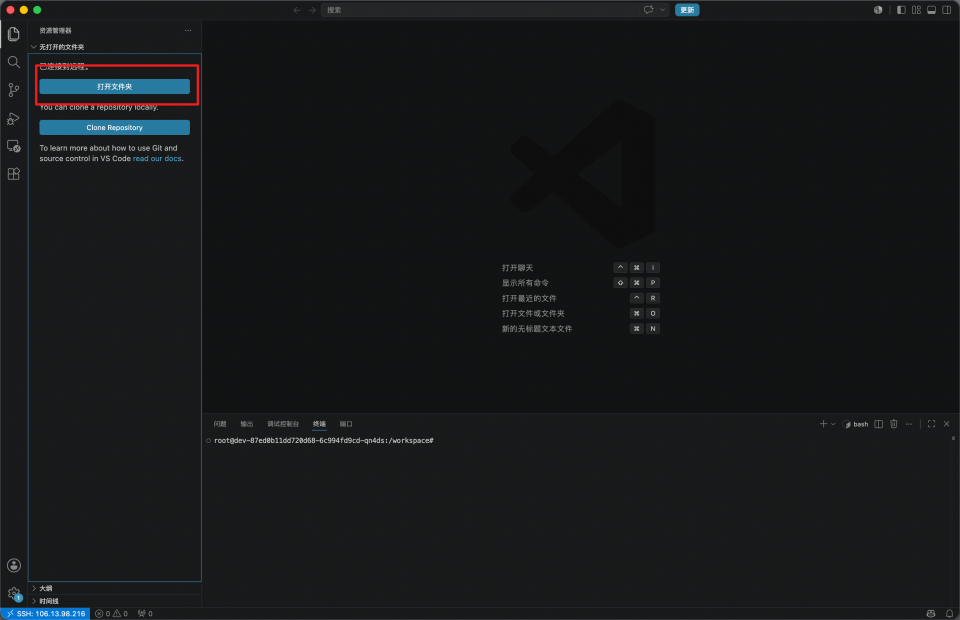Click the SSH: 106.13.98.216 remote indicator
The image size is (960, 620).
[x=46, y=613]
